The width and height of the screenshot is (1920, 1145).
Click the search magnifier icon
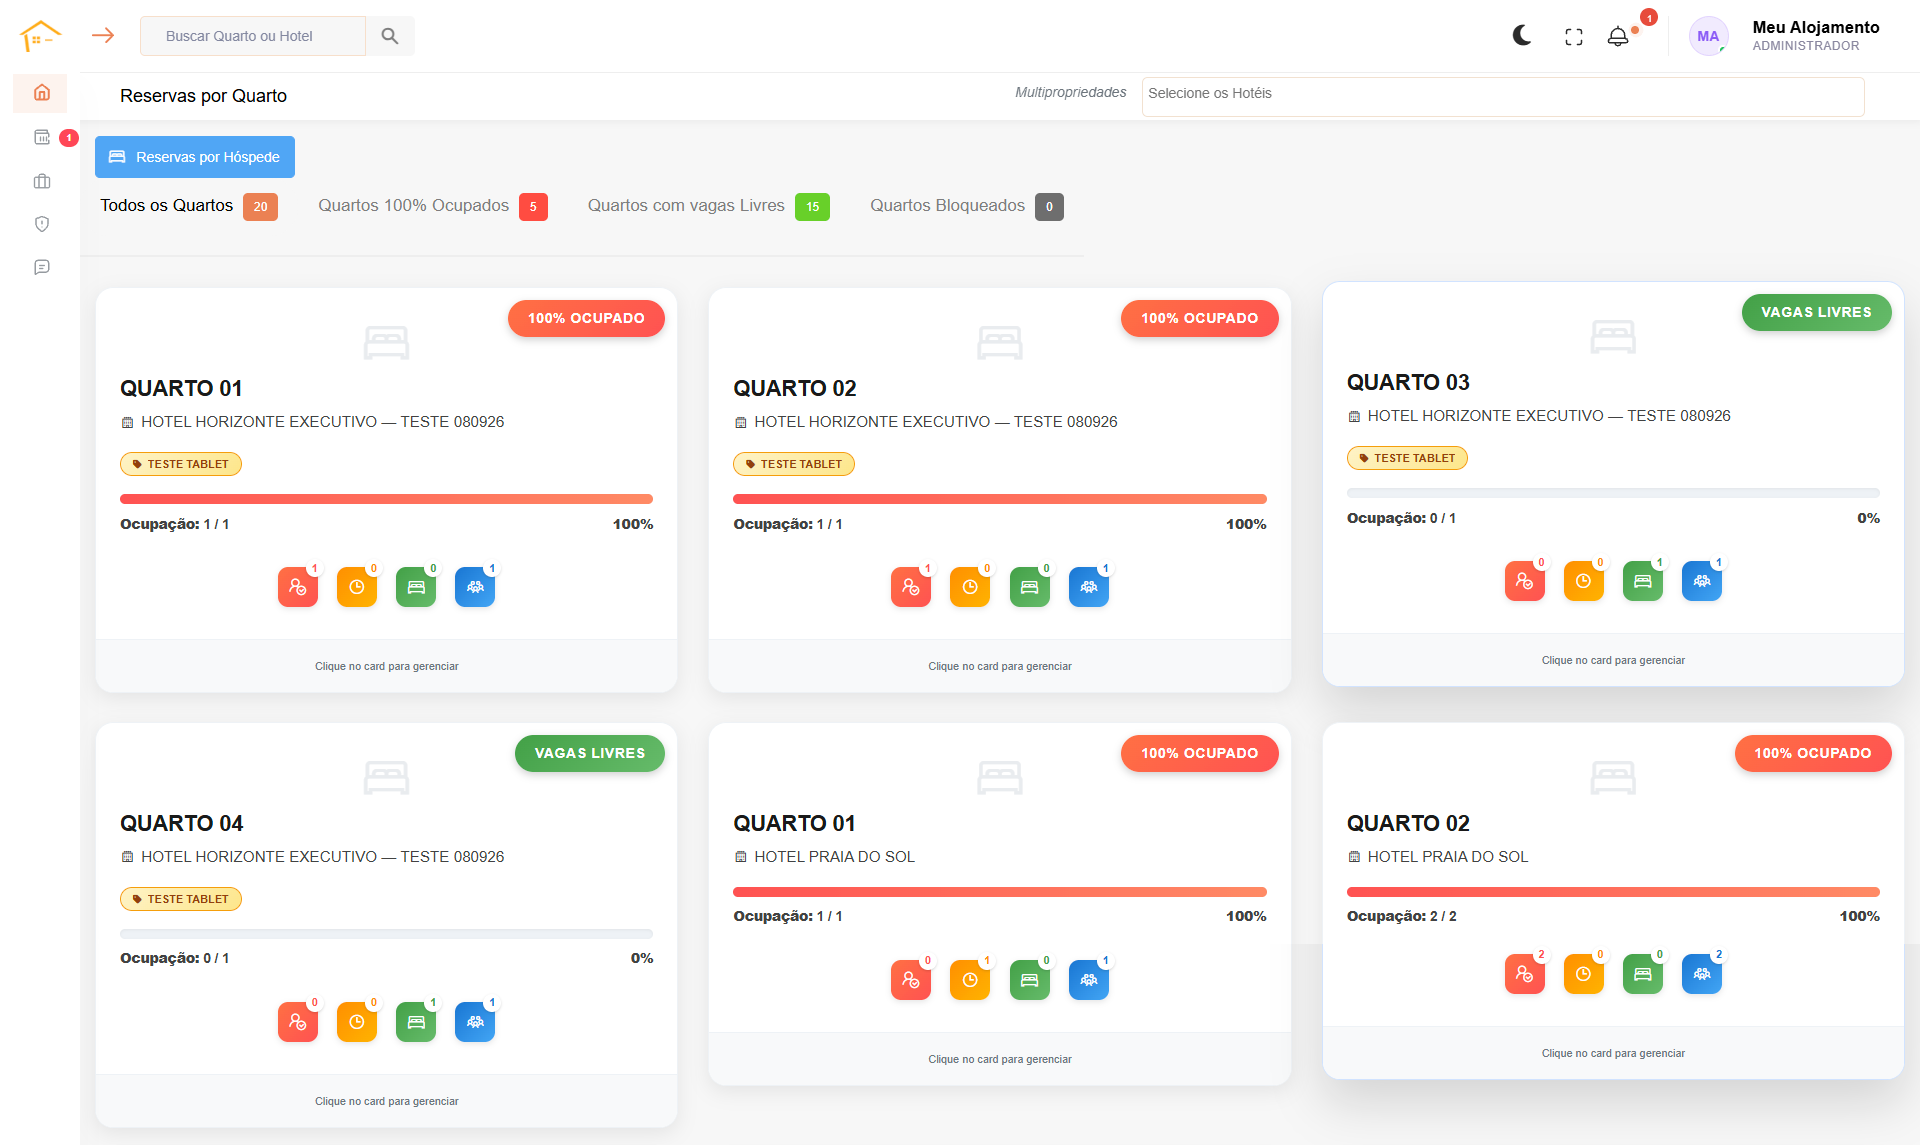tap(390, 36)
